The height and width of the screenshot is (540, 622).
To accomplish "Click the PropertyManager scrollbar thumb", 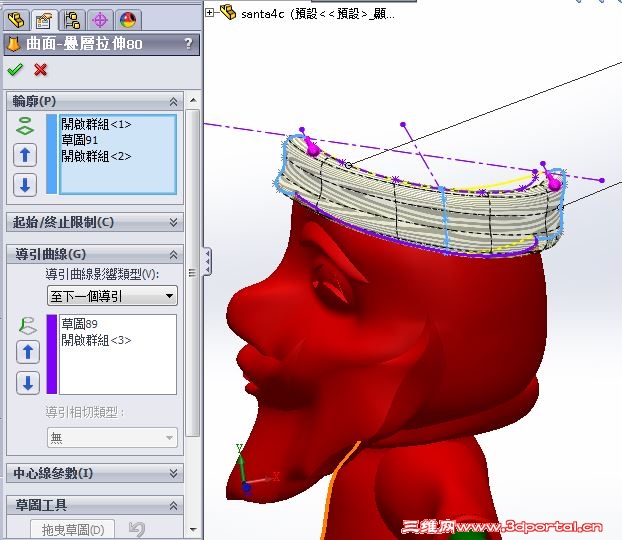I will (193, 273).
